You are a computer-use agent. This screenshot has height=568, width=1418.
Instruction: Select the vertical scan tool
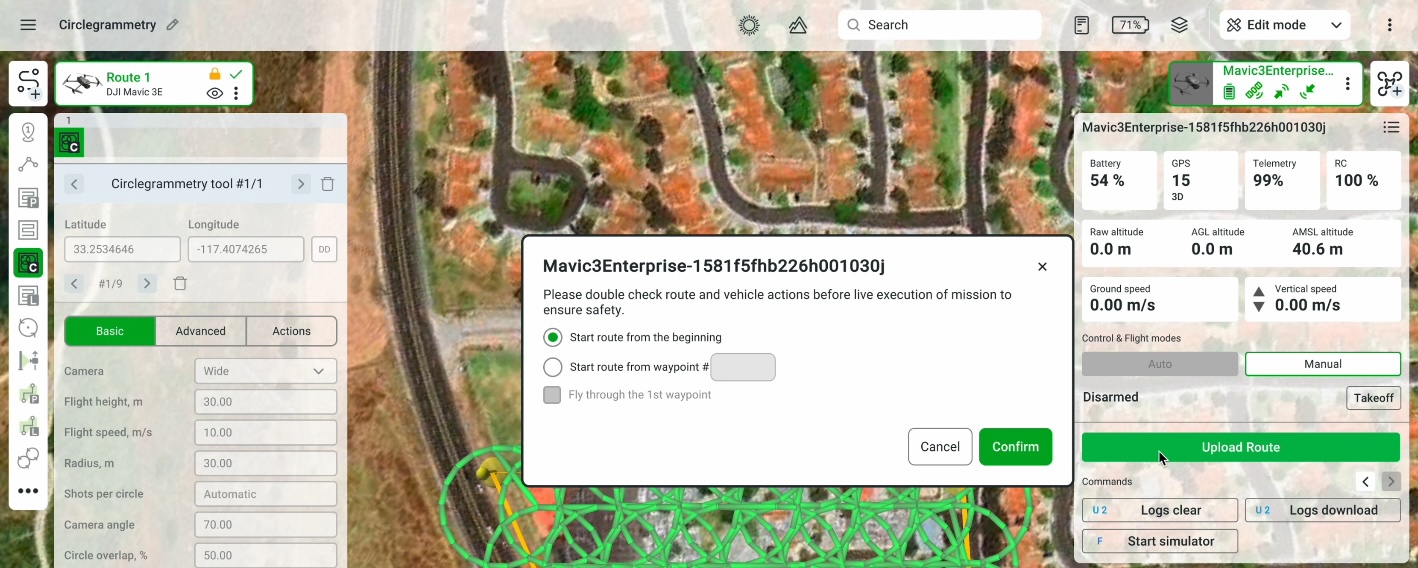tap(28, 361)
